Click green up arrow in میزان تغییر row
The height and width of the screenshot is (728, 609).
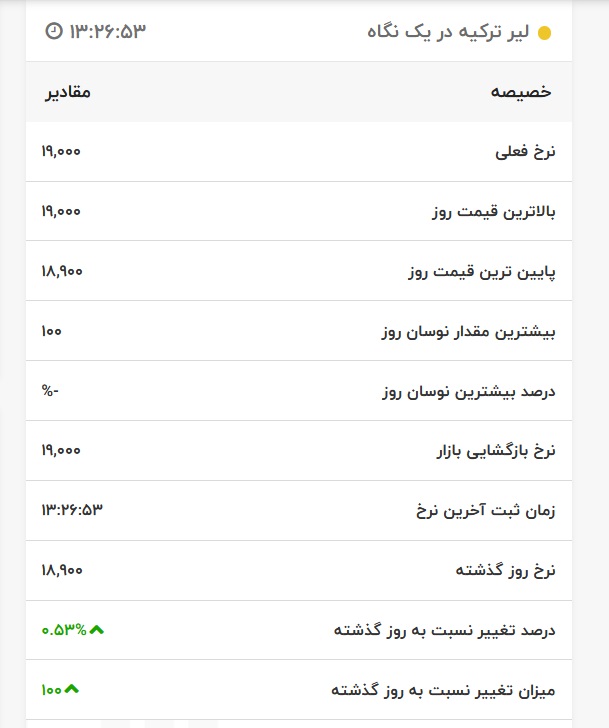coord(72,690)
